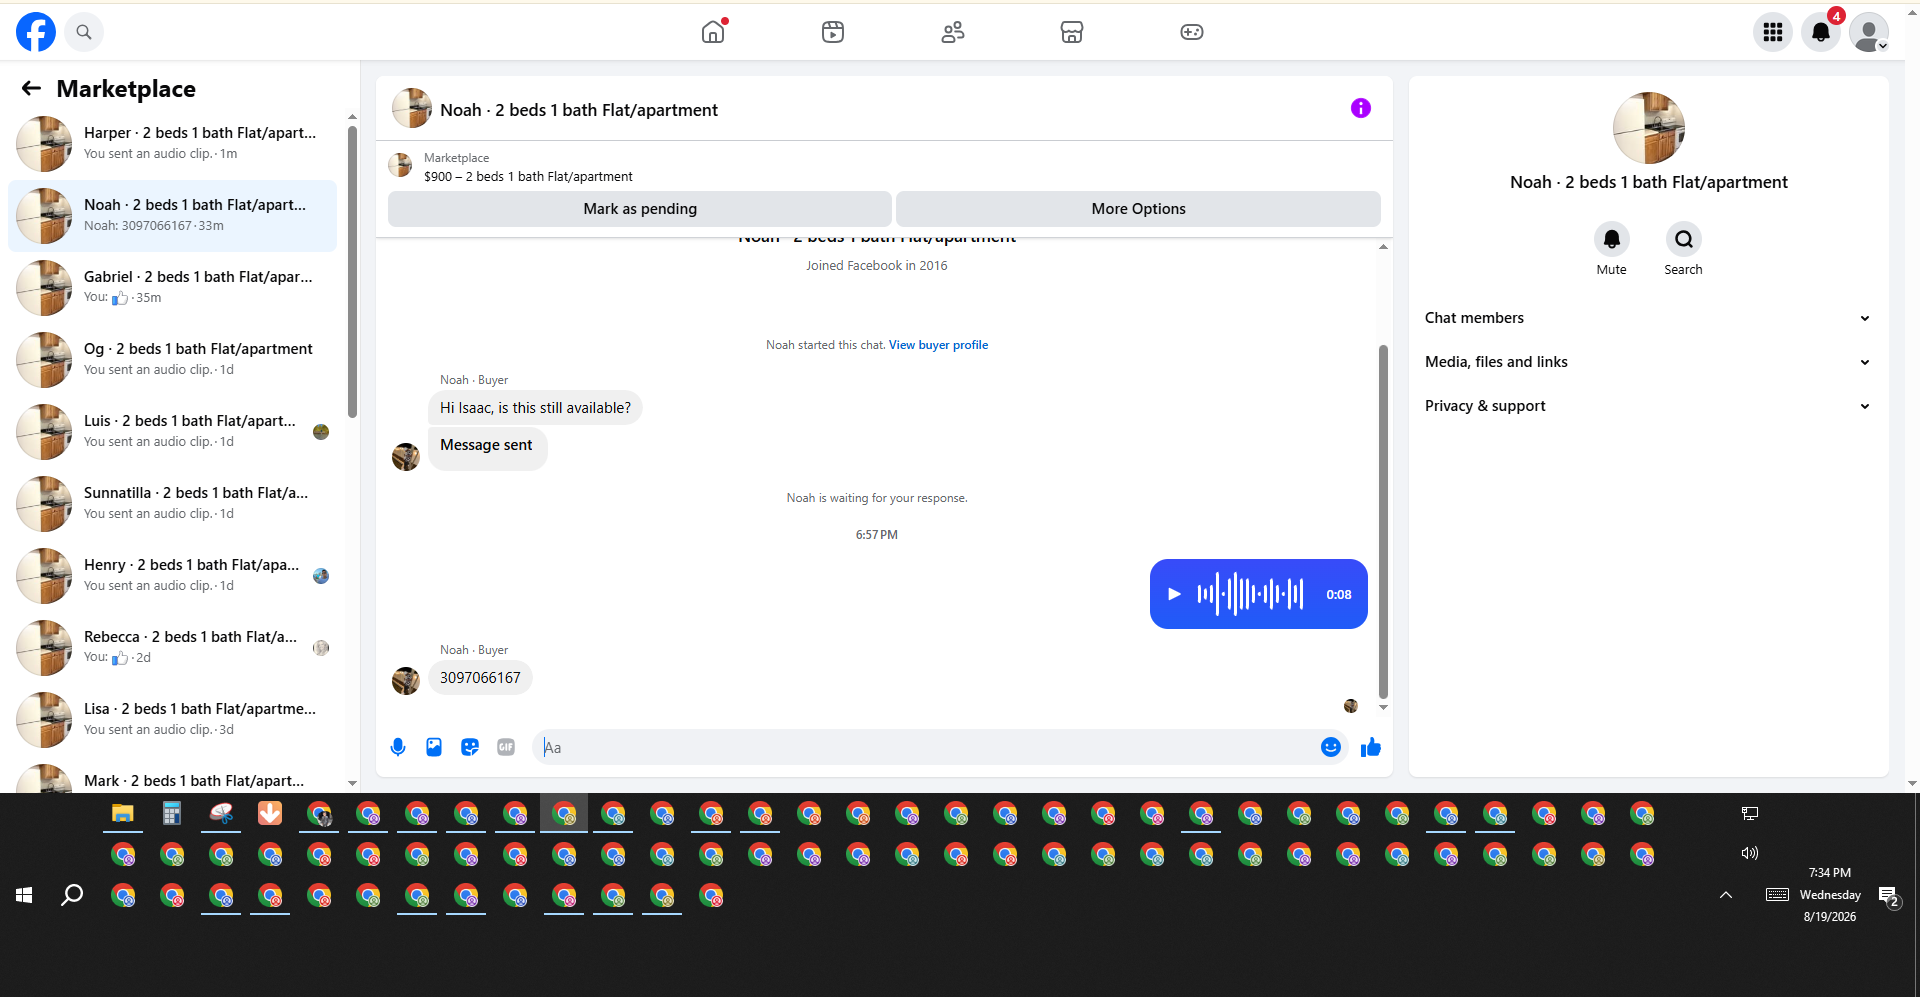Expand Media, files and links section
This screenshot has width=1920, height=997.
[1648, 362]
